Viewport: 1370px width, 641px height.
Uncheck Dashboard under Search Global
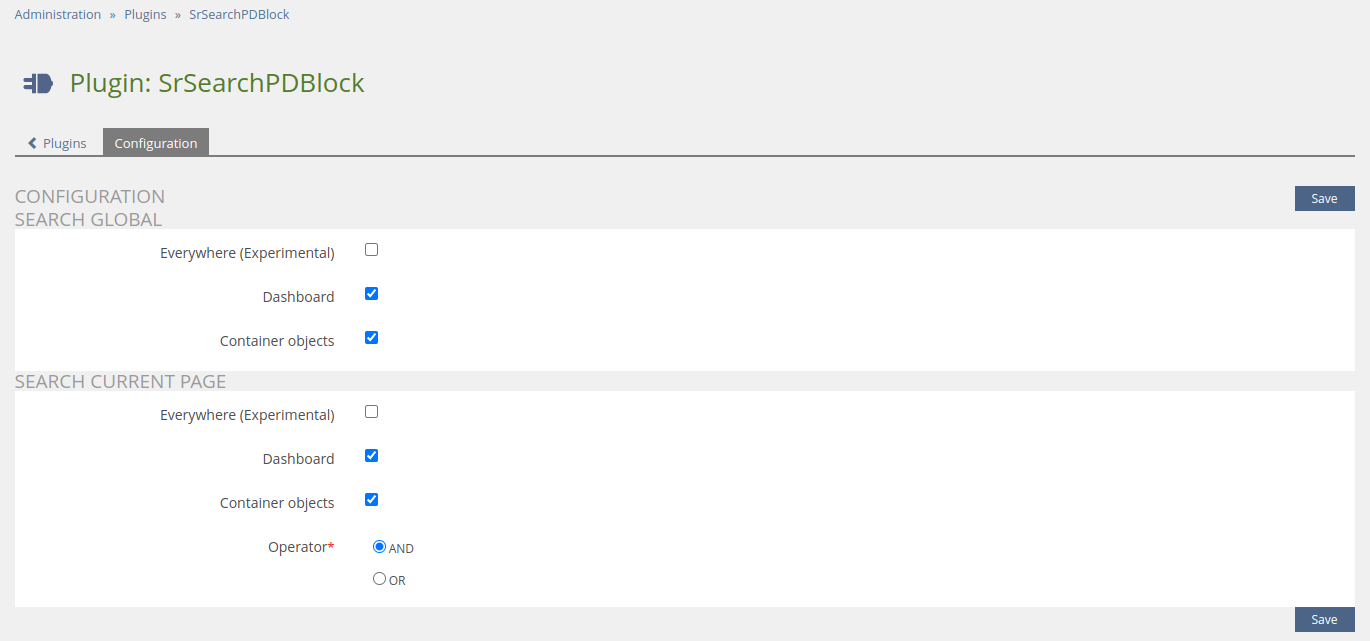pyautogui.click(x=372, y=294)
